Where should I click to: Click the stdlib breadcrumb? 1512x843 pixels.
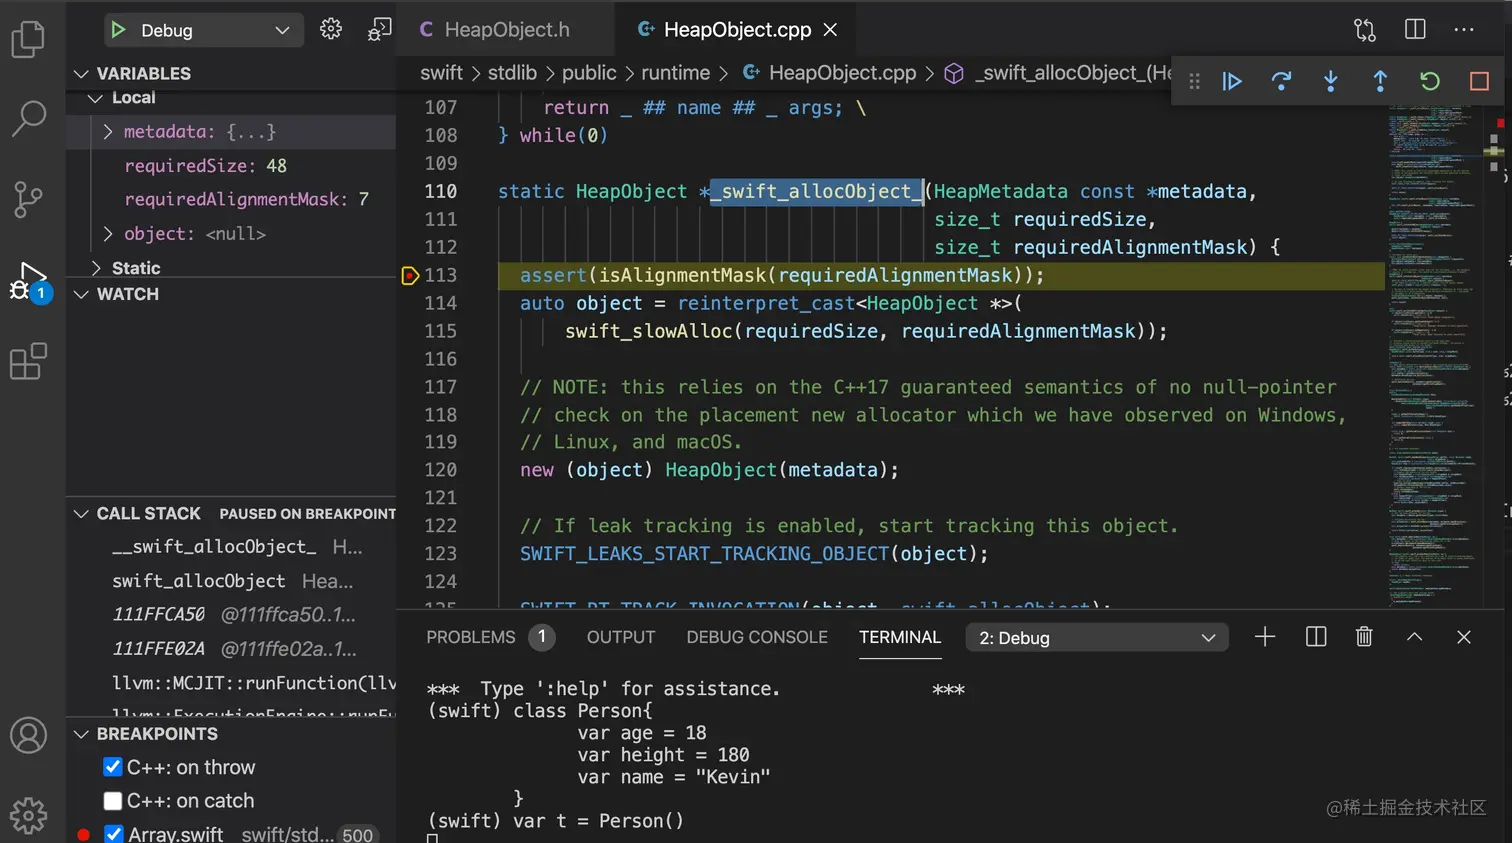coord(512,73)
